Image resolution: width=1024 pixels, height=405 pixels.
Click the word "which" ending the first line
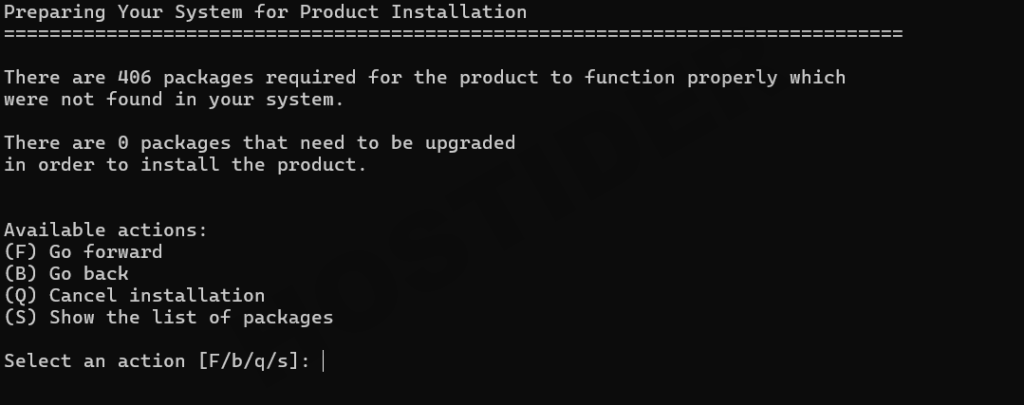click(817, 78)
